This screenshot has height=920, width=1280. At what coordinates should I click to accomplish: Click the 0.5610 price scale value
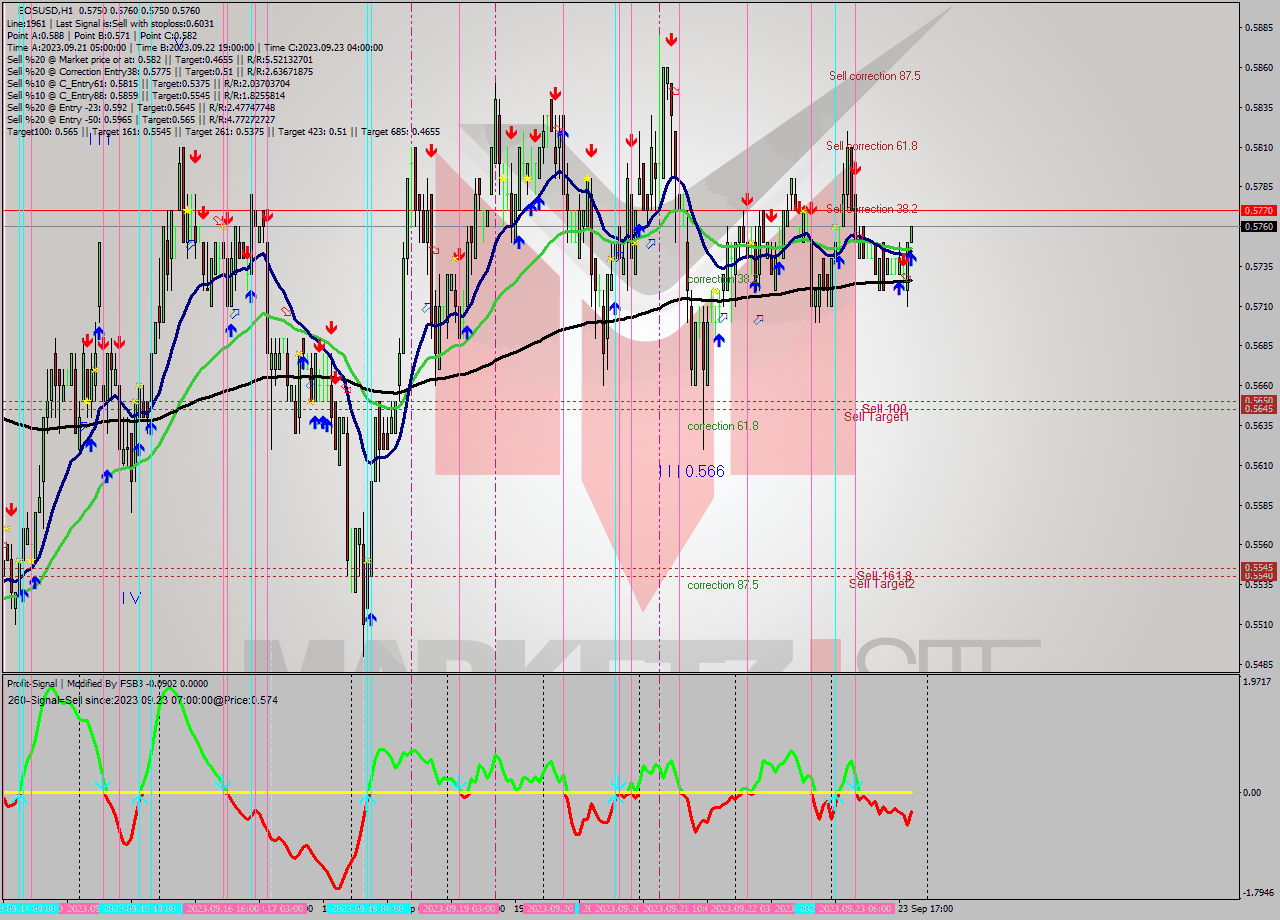pos(1258,465)
